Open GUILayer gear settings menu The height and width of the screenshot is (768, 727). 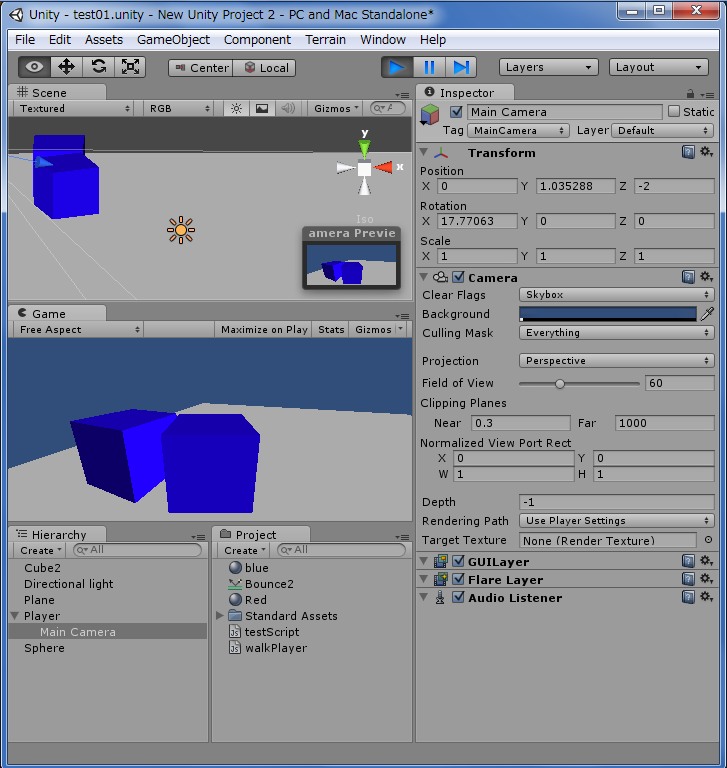pyautogui.click(x=706, y=561)
